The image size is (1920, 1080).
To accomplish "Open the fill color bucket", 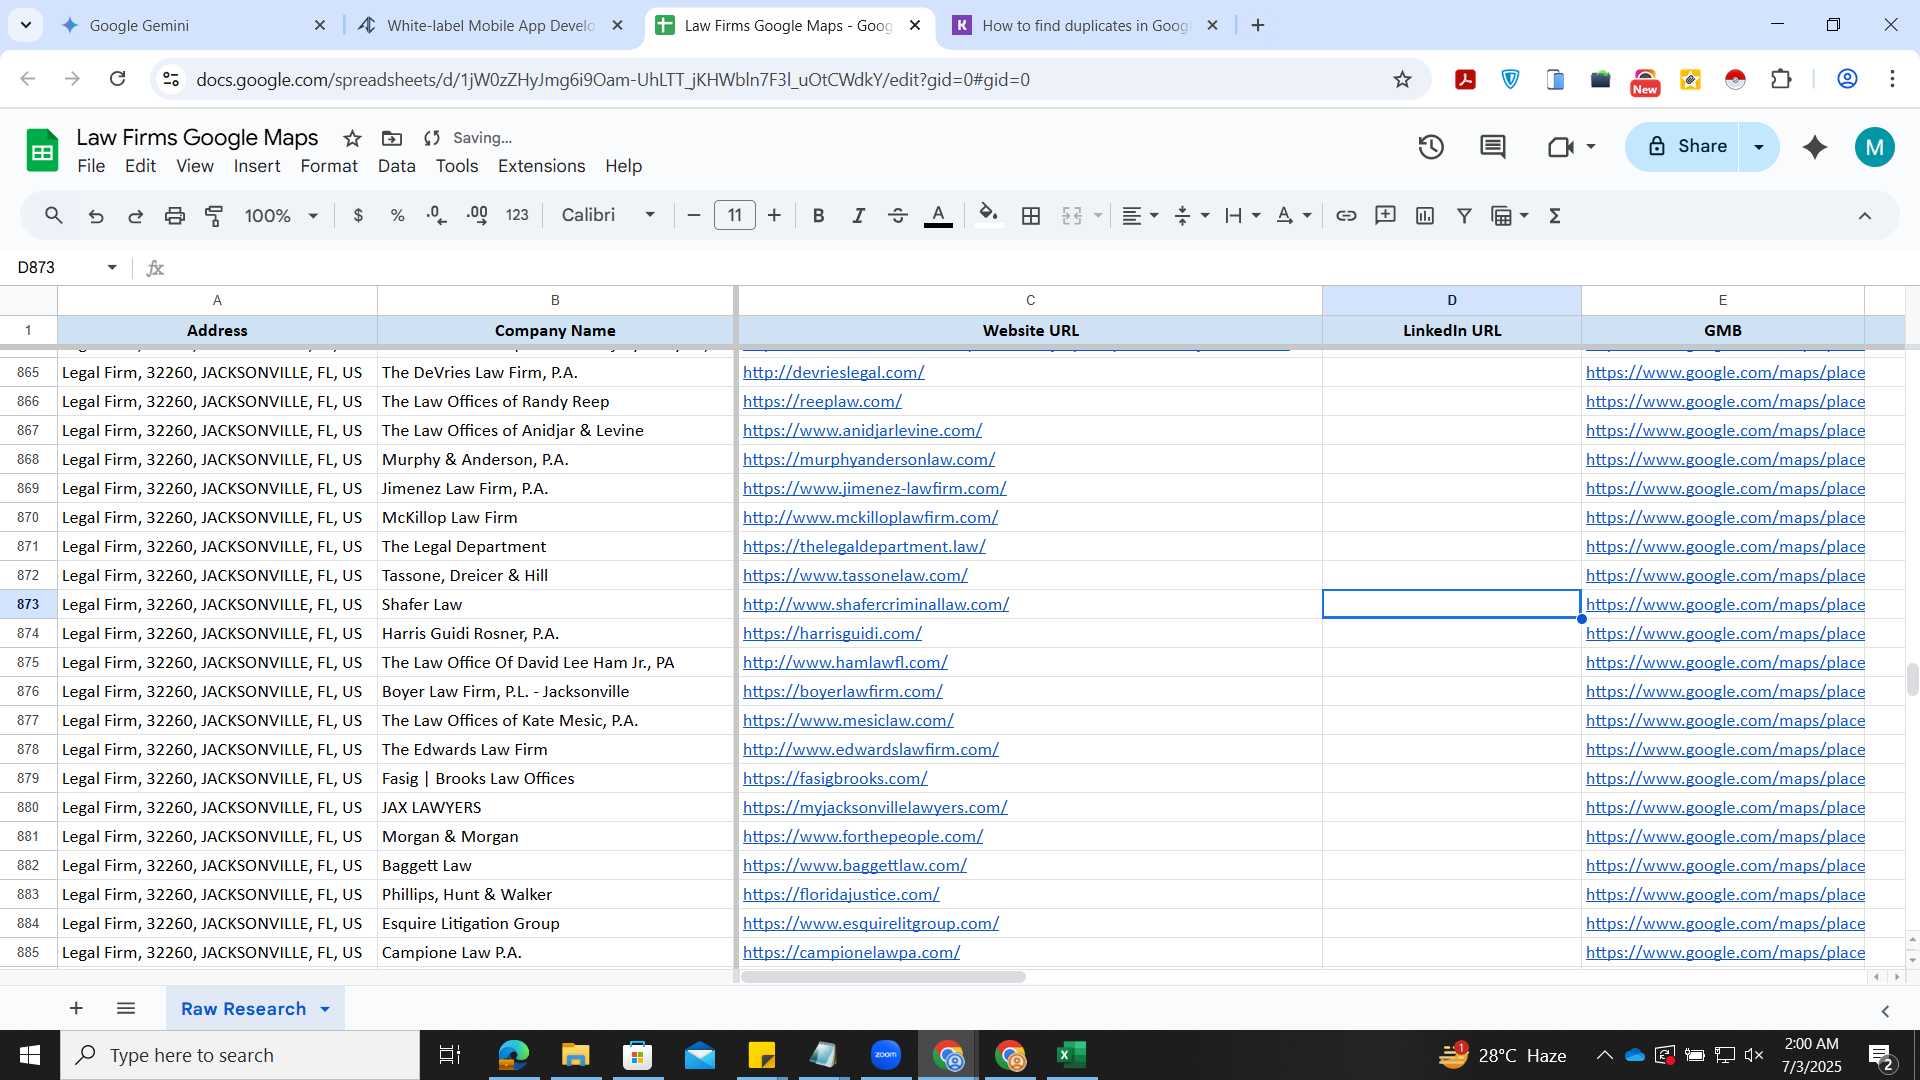I will pos(988,215).
